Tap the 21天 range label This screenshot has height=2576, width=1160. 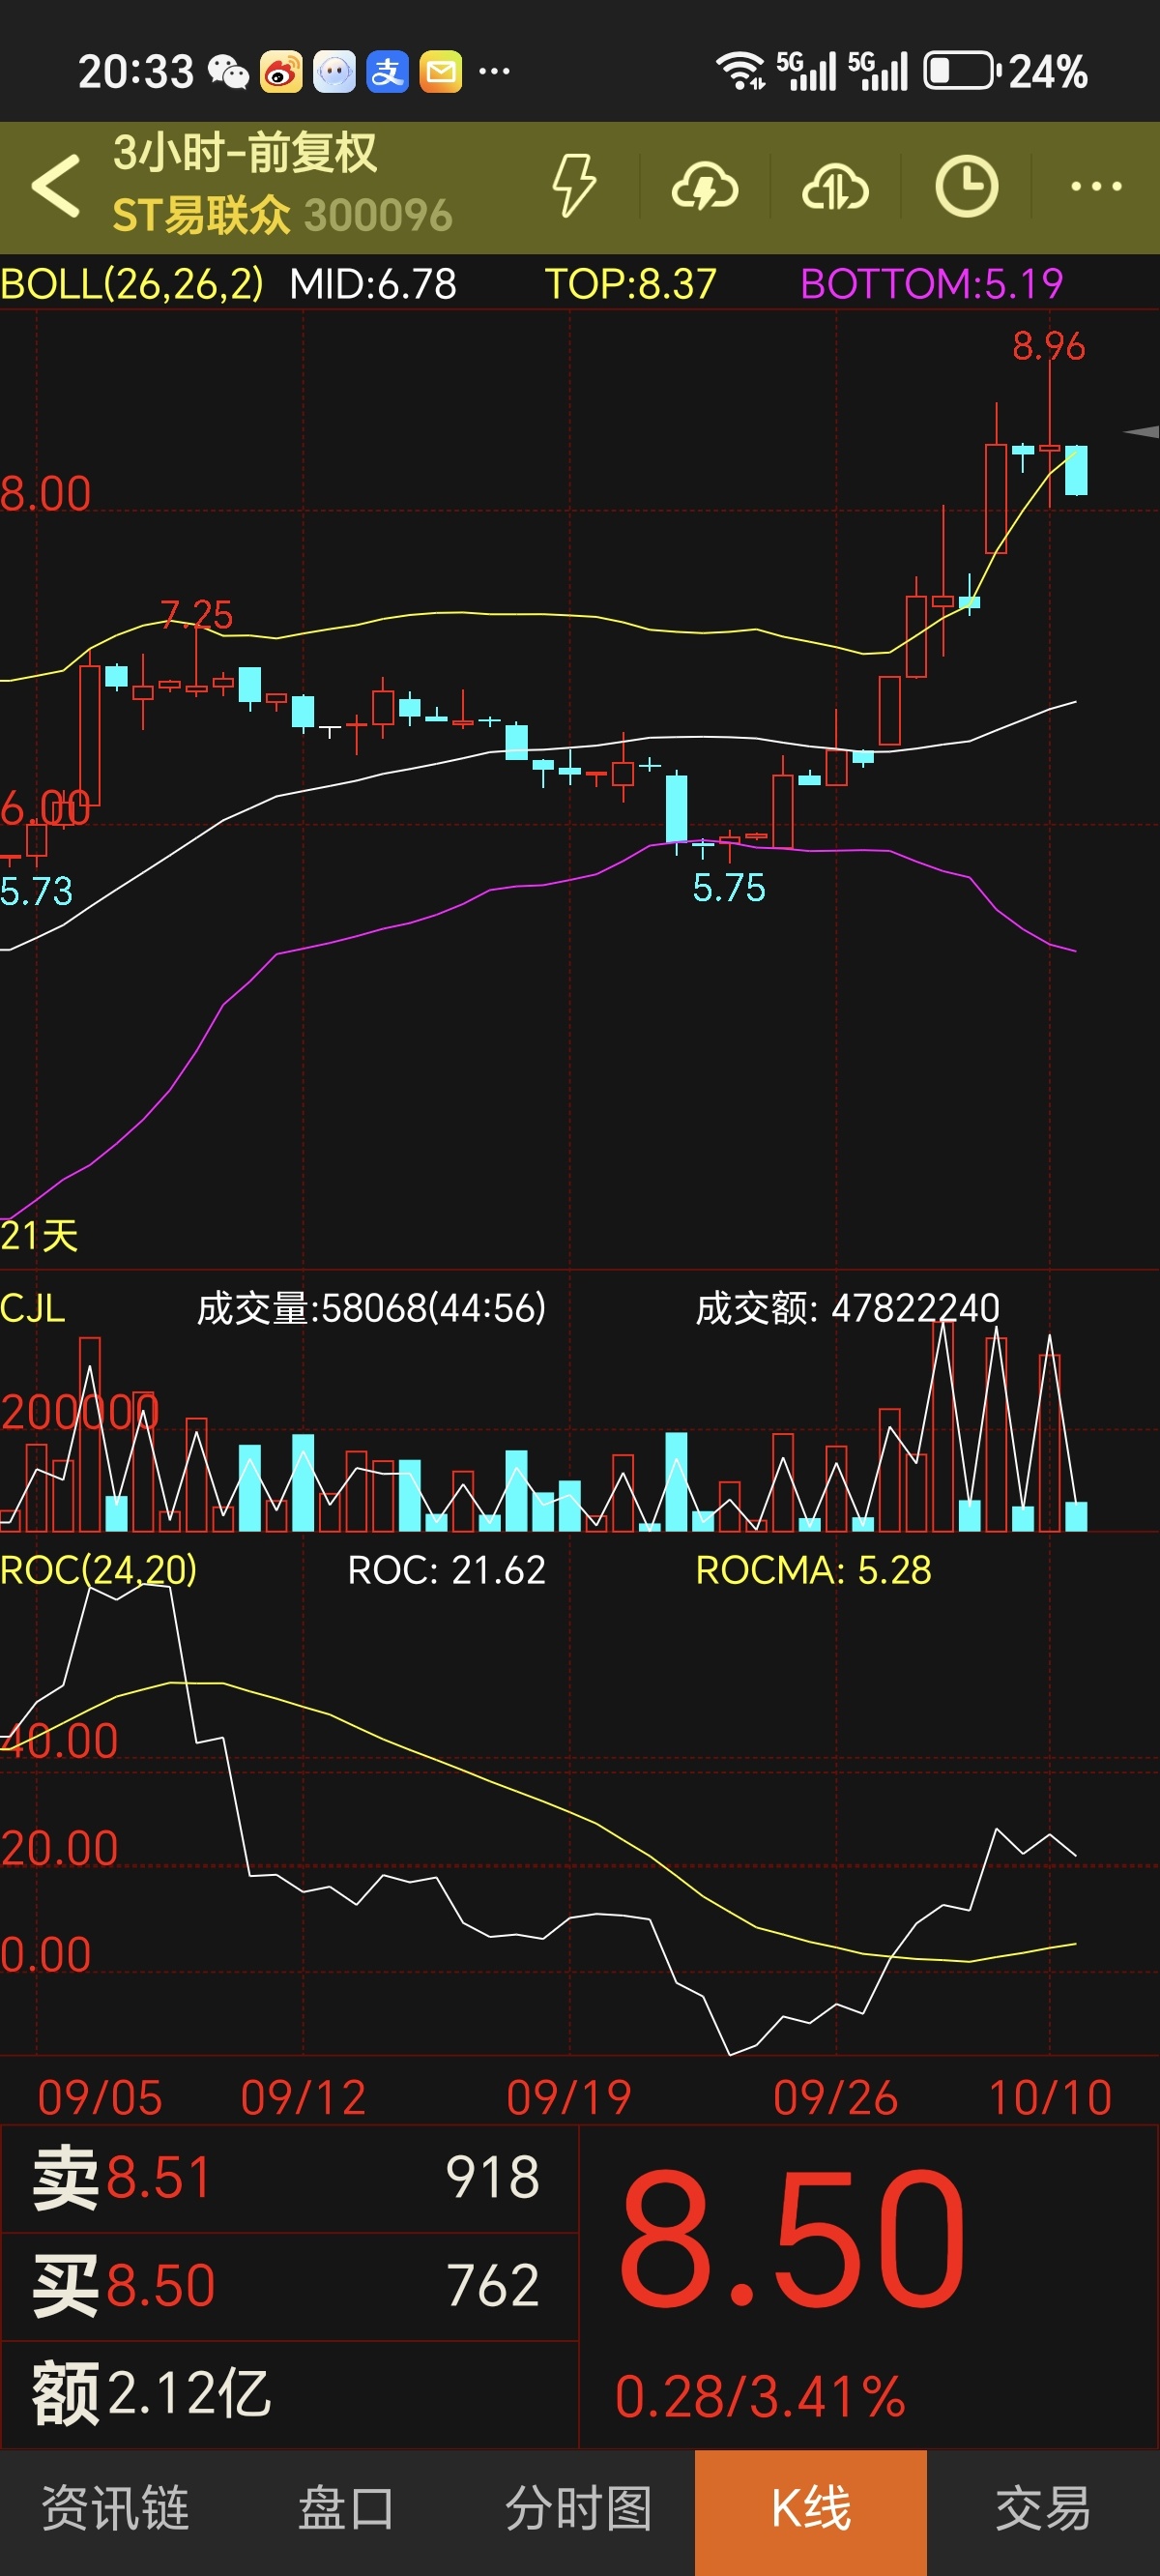(x=39, y=1236)
